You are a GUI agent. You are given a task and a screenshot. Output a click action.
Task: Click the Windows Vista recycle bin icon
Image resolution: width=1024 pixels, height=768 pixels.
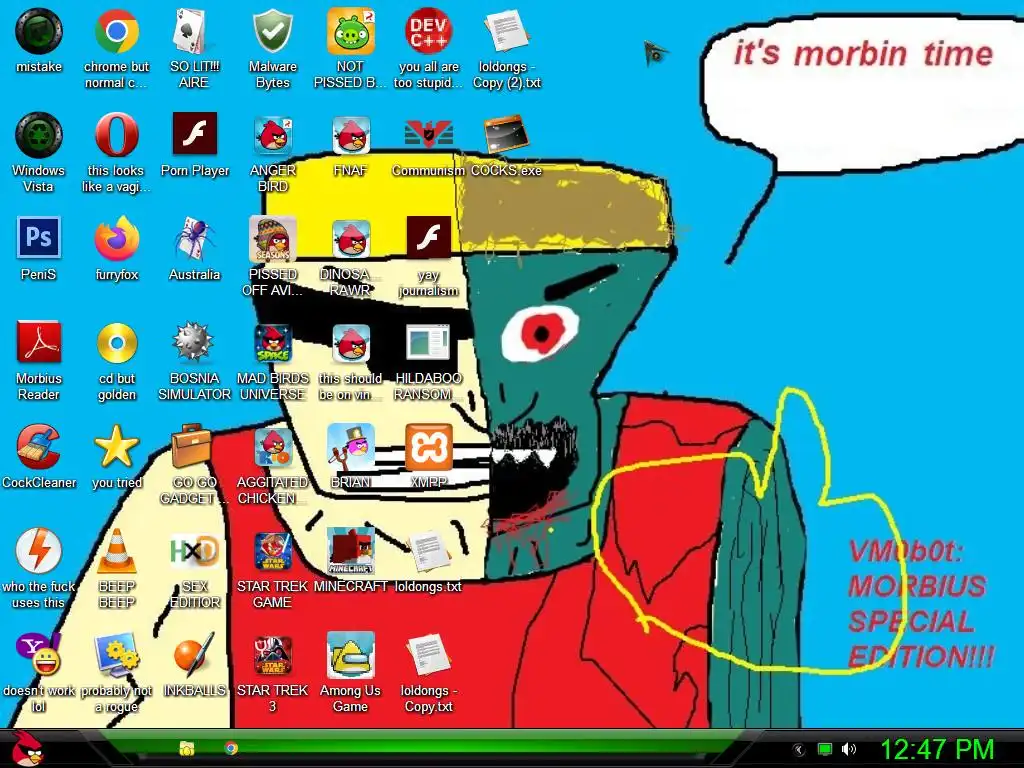click(39, 135)
